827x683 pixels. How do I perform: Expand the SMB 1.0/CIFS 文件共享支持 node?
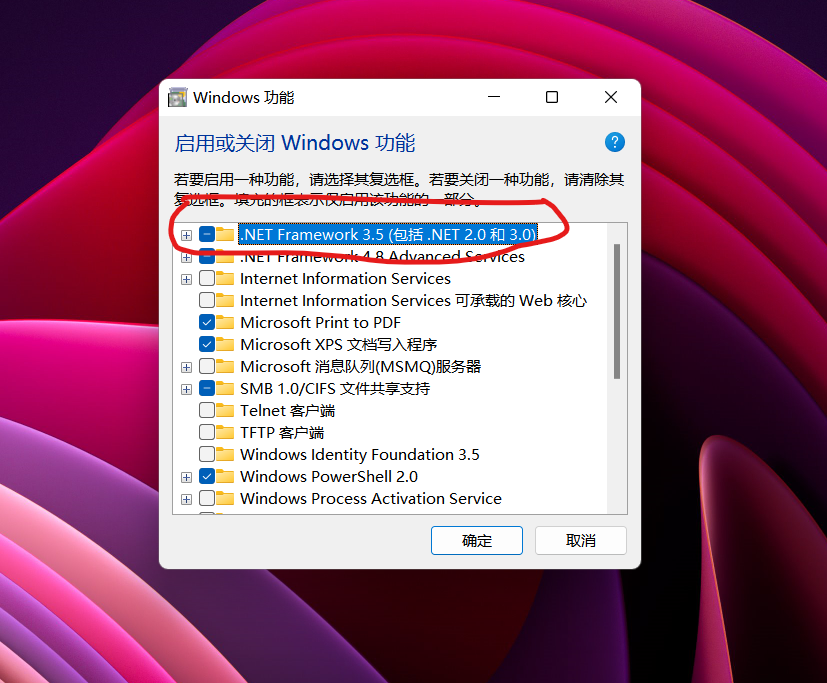click(186, 390)
